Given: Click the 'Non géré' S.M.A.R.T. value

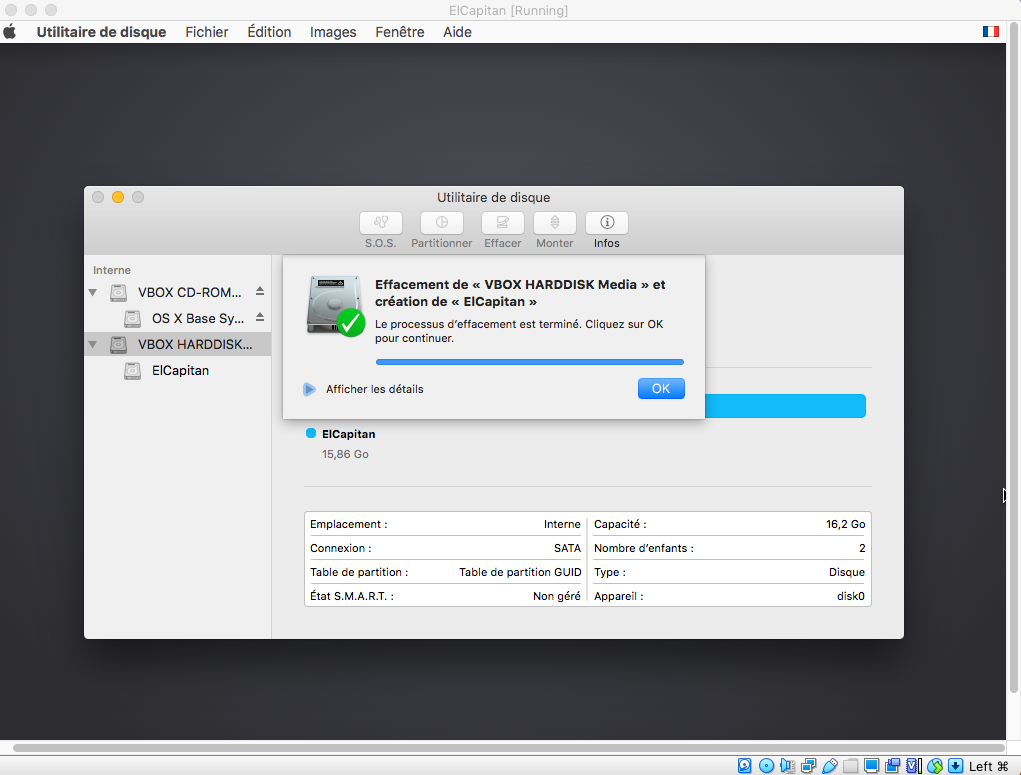Looking at the screenshot, I should pos(557,597).
